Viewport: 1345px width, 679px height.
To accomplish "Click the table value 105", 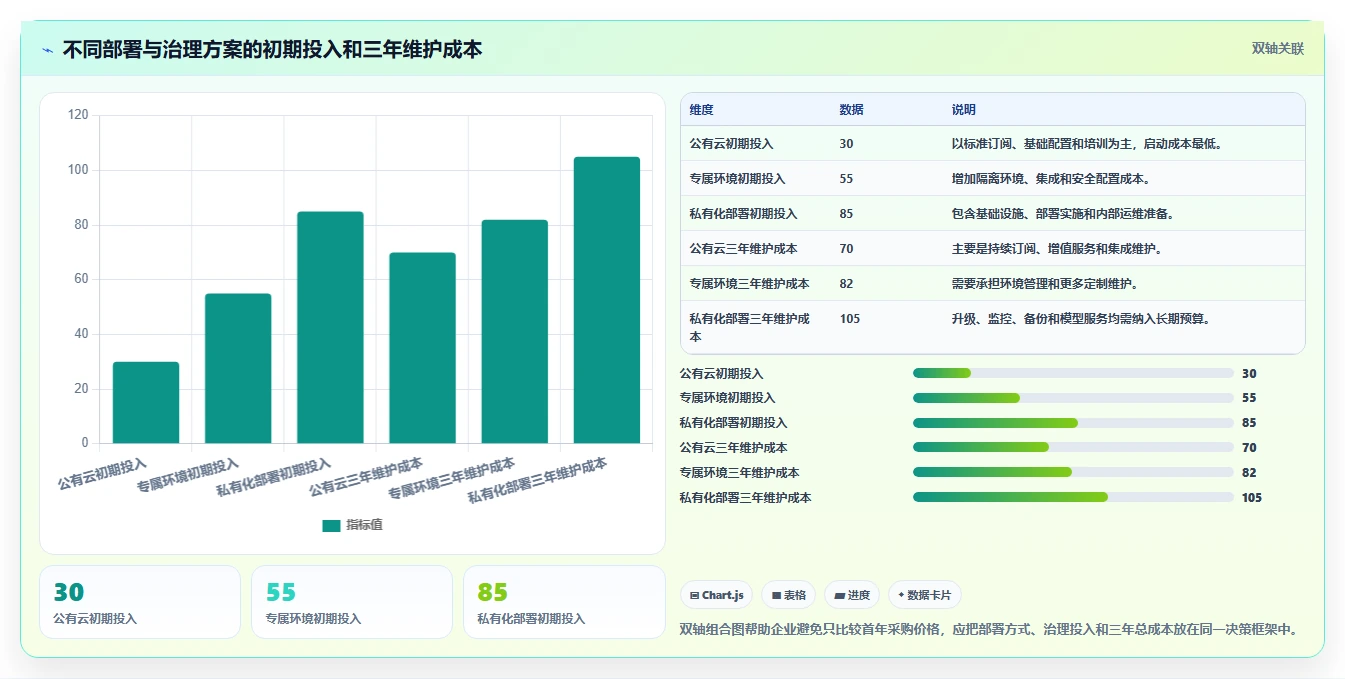I will [849, 319].
